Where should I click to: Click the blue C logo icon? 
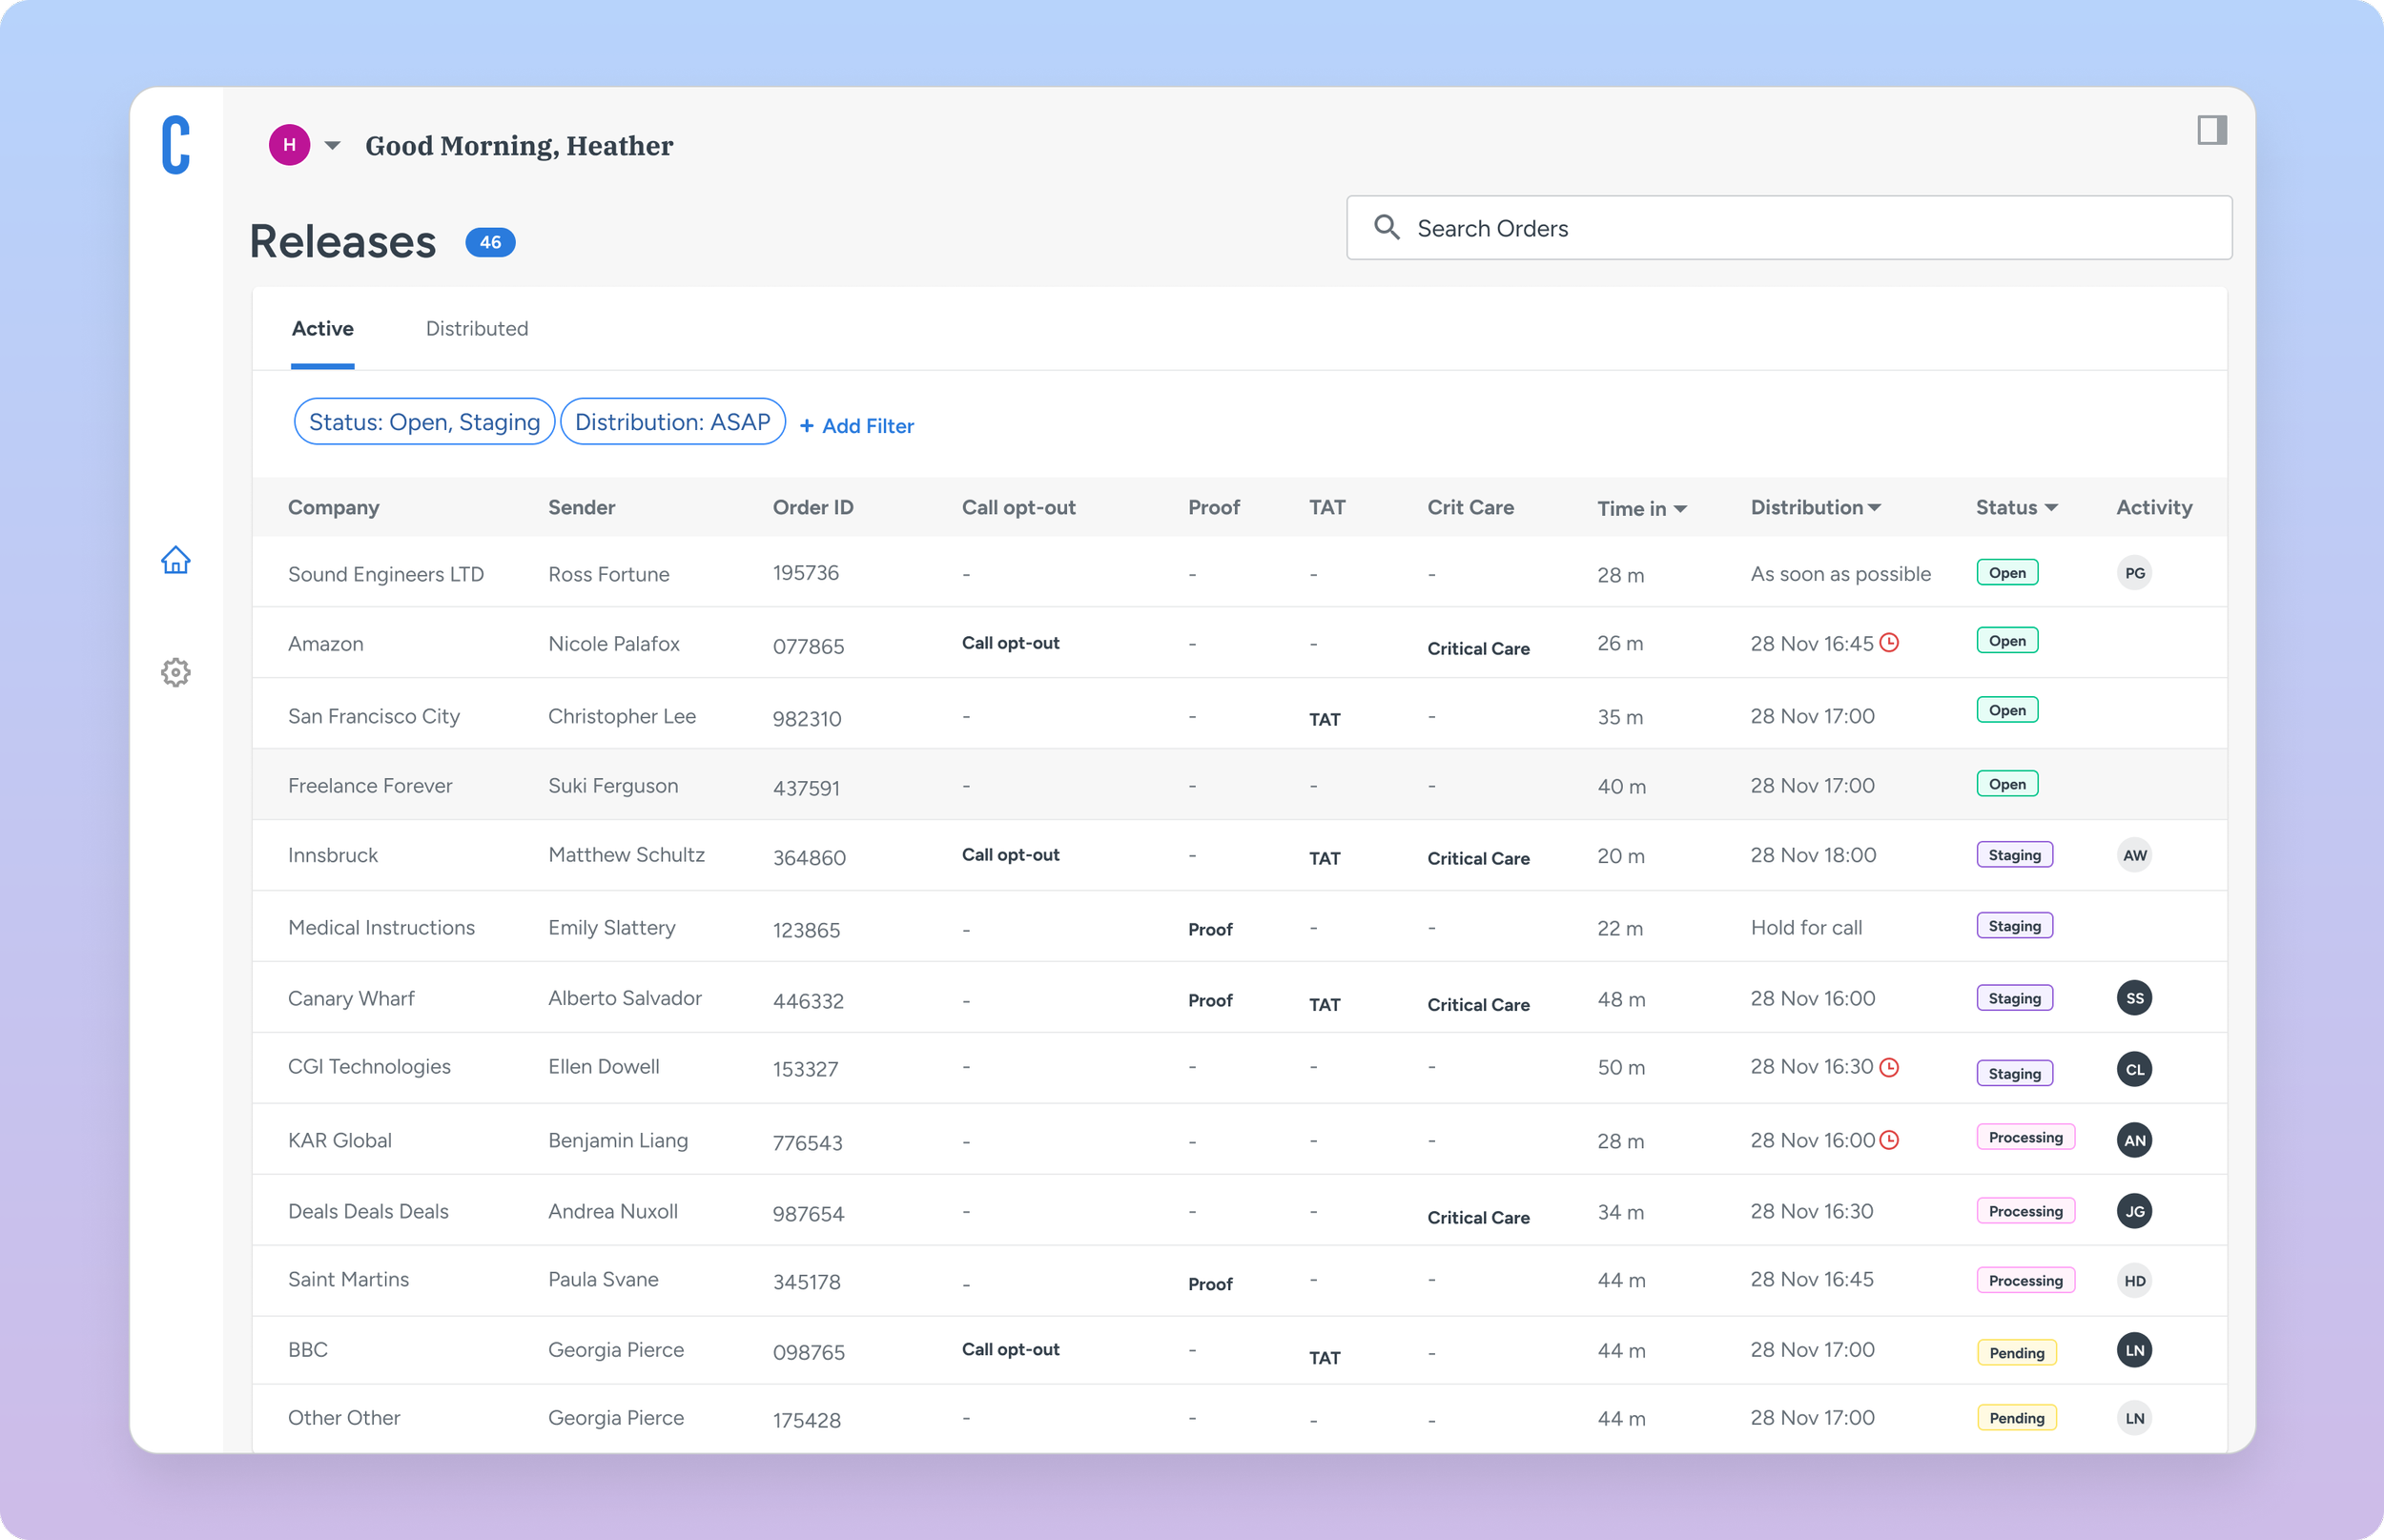click(175, 145)
